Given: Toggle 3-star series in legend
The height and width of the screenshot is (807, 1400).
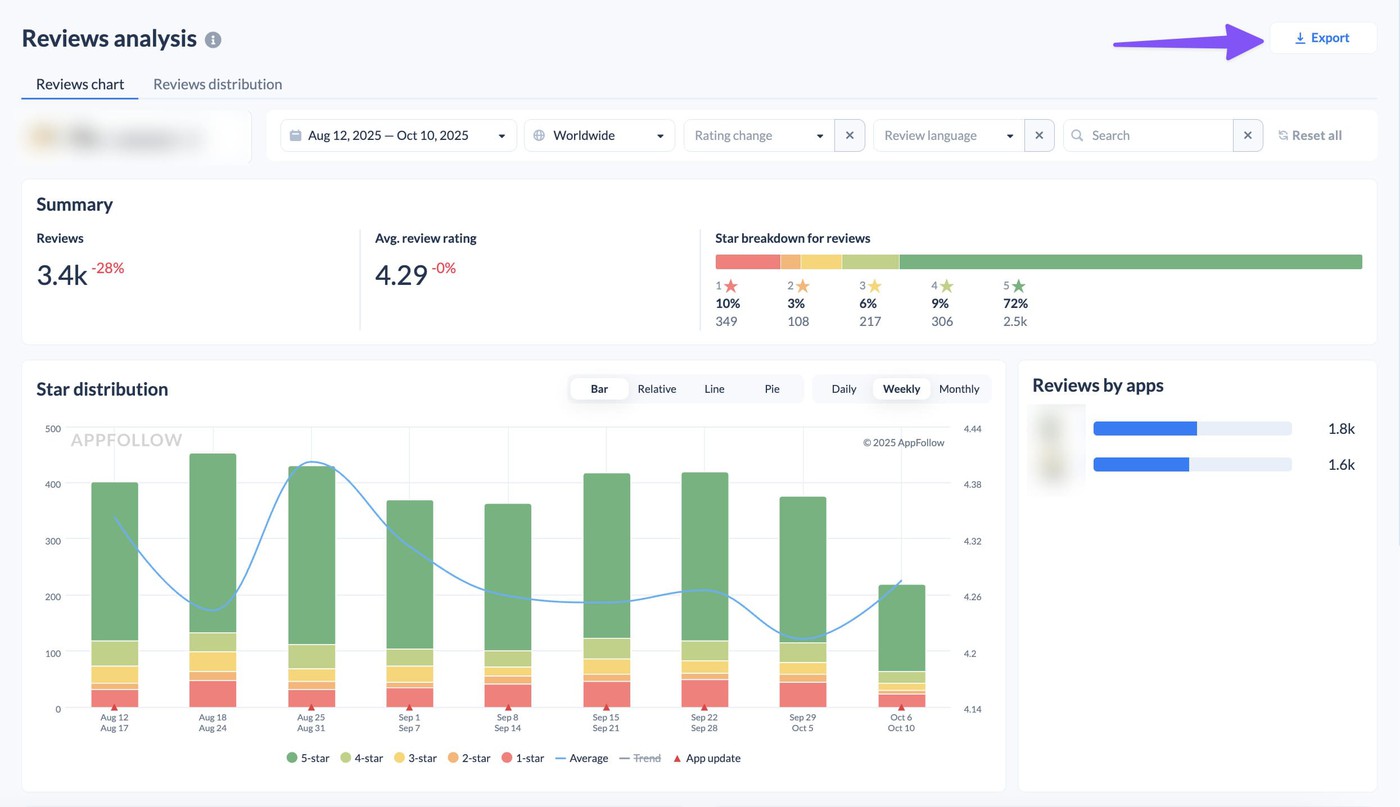Looking at the screenshot, I should click(x=415, y=758).
